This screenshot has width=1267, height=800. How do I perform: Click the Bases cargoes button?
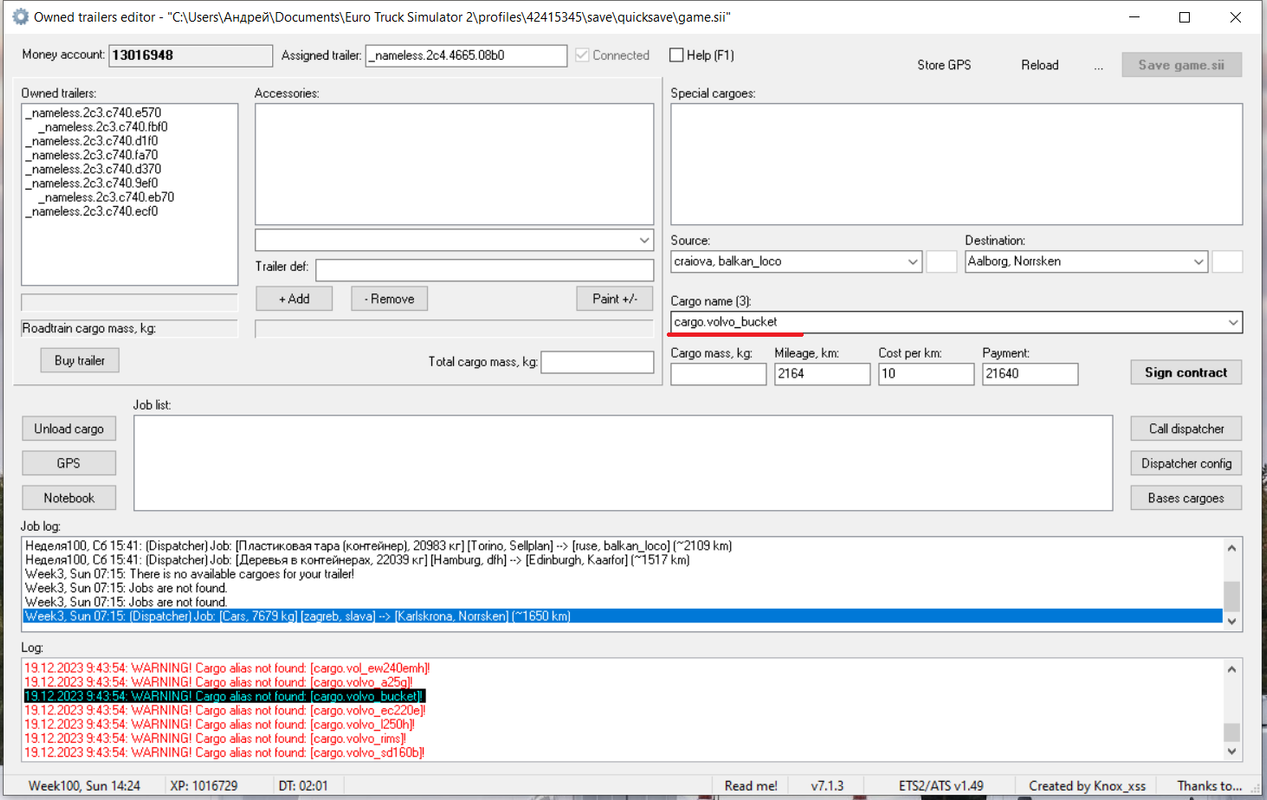pos(1187,498)
